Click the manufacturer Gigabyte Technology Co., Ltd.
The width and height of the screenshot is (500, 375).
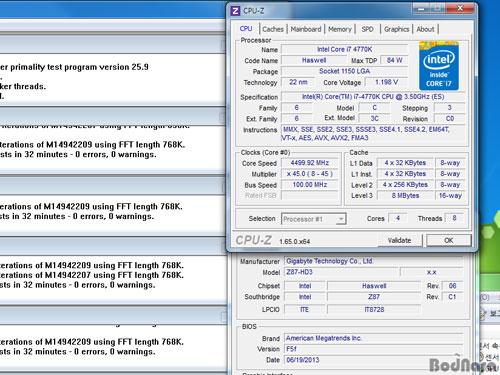(x=373, y=261)
